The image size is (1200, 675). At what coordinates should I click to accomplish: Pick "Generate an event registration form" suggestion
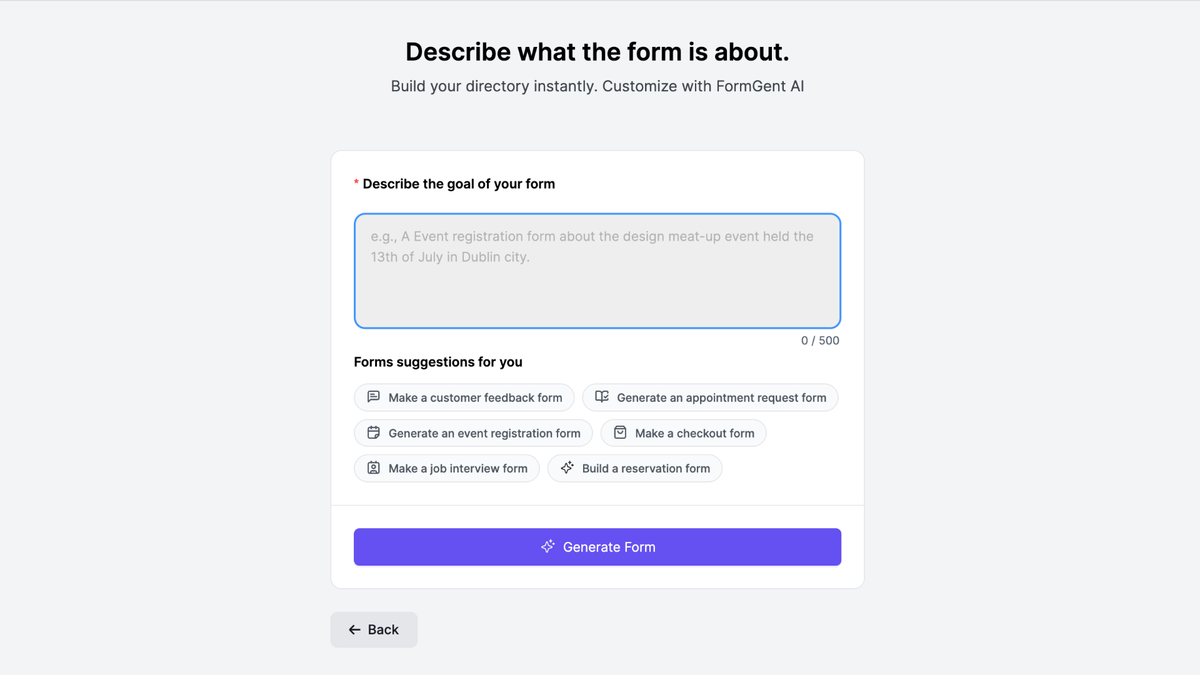click(472, 432)
